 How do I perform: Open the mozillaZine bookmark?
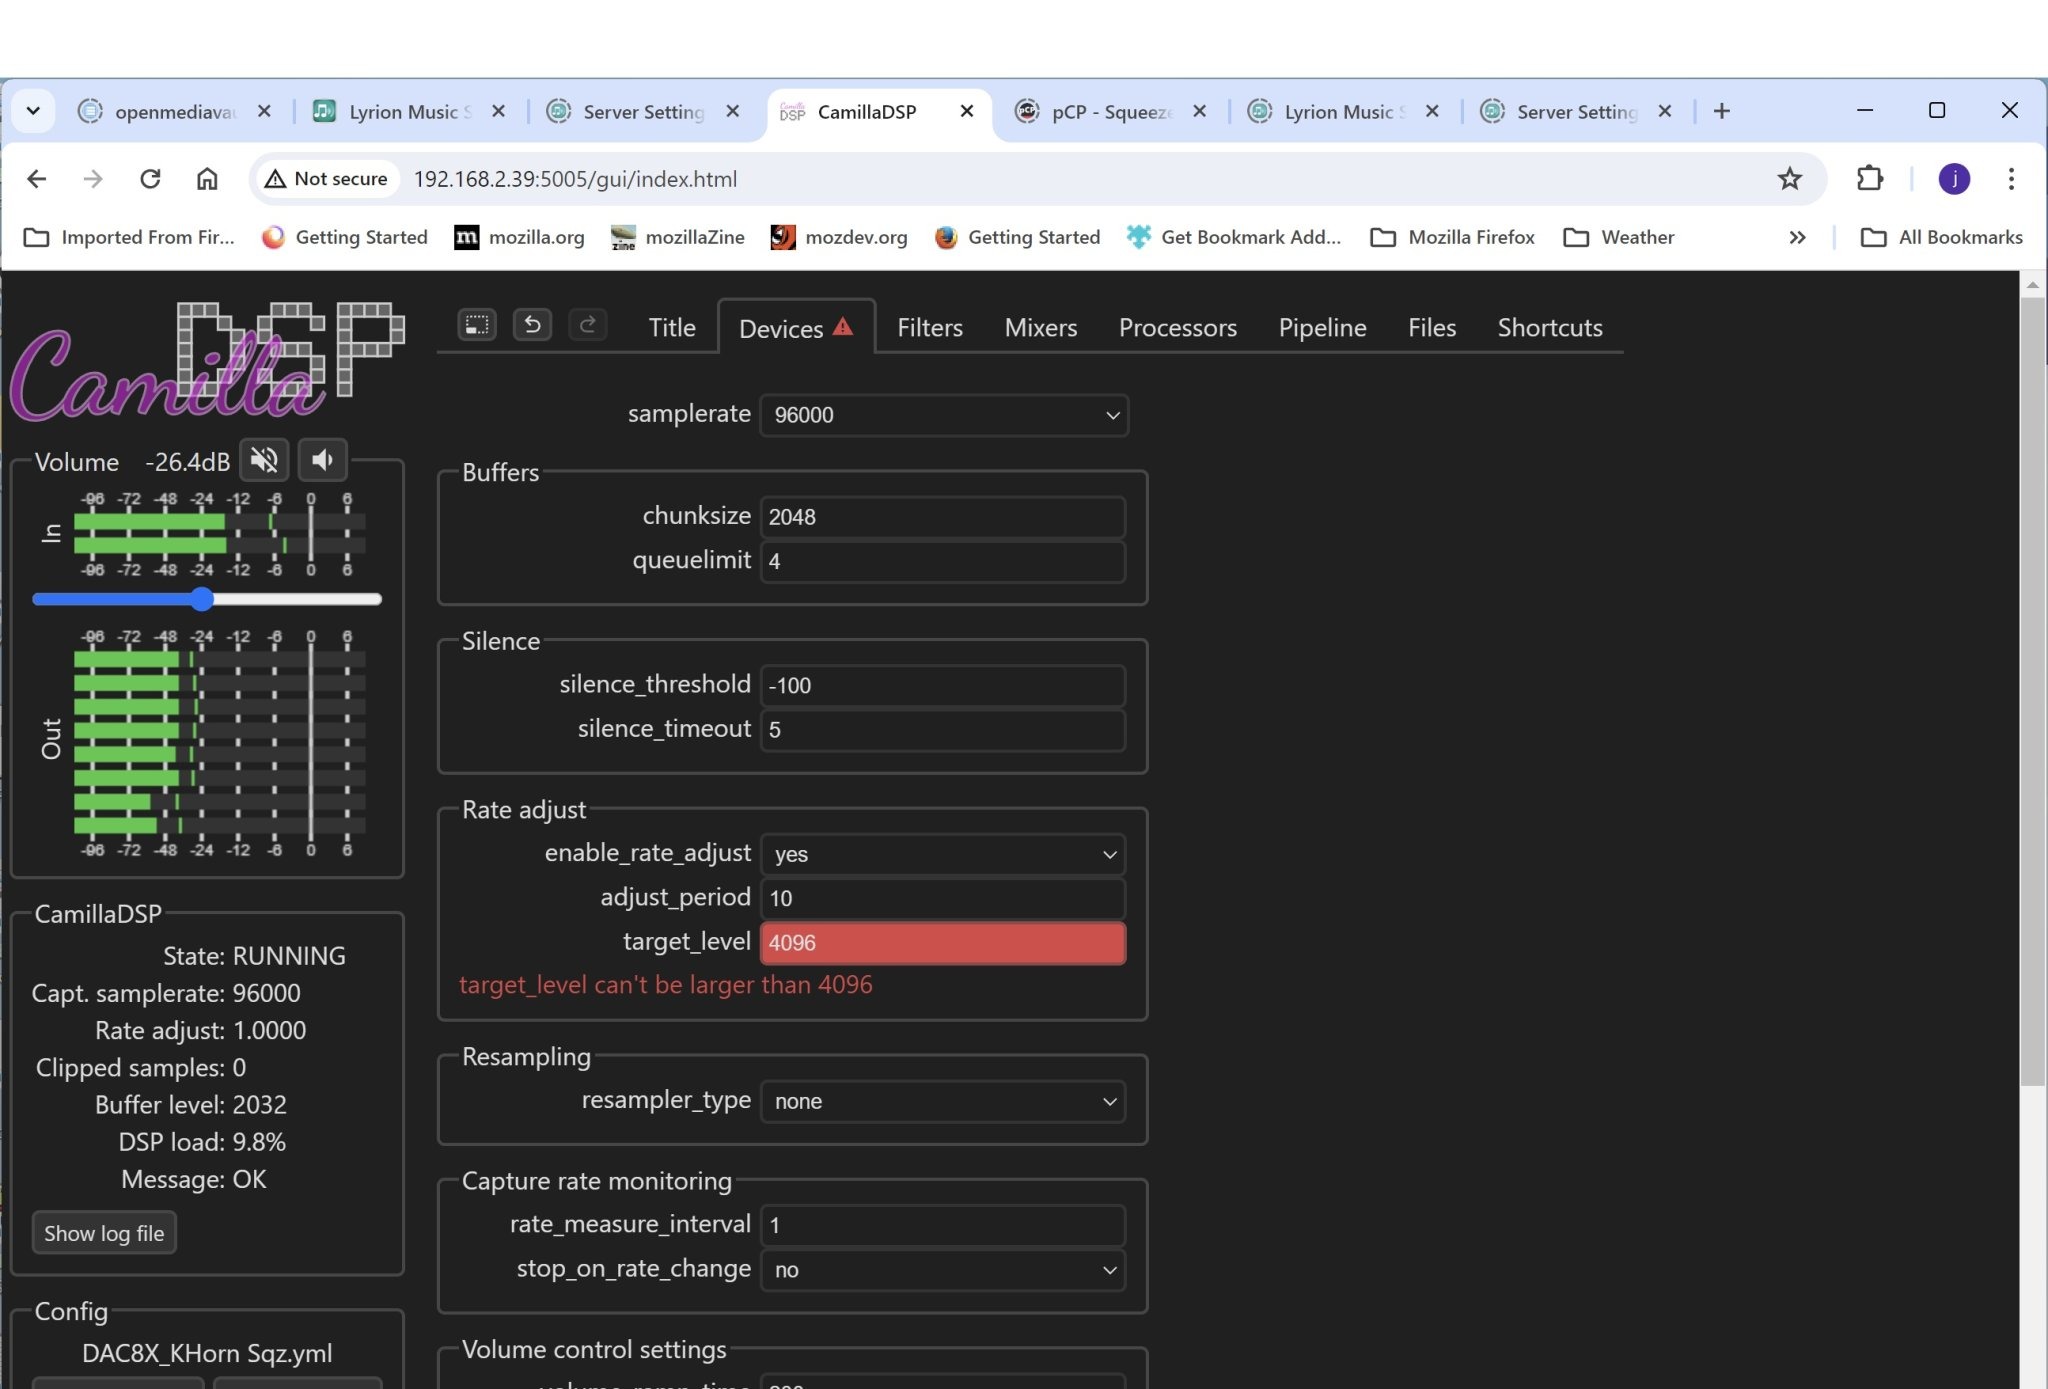[677, 237]
